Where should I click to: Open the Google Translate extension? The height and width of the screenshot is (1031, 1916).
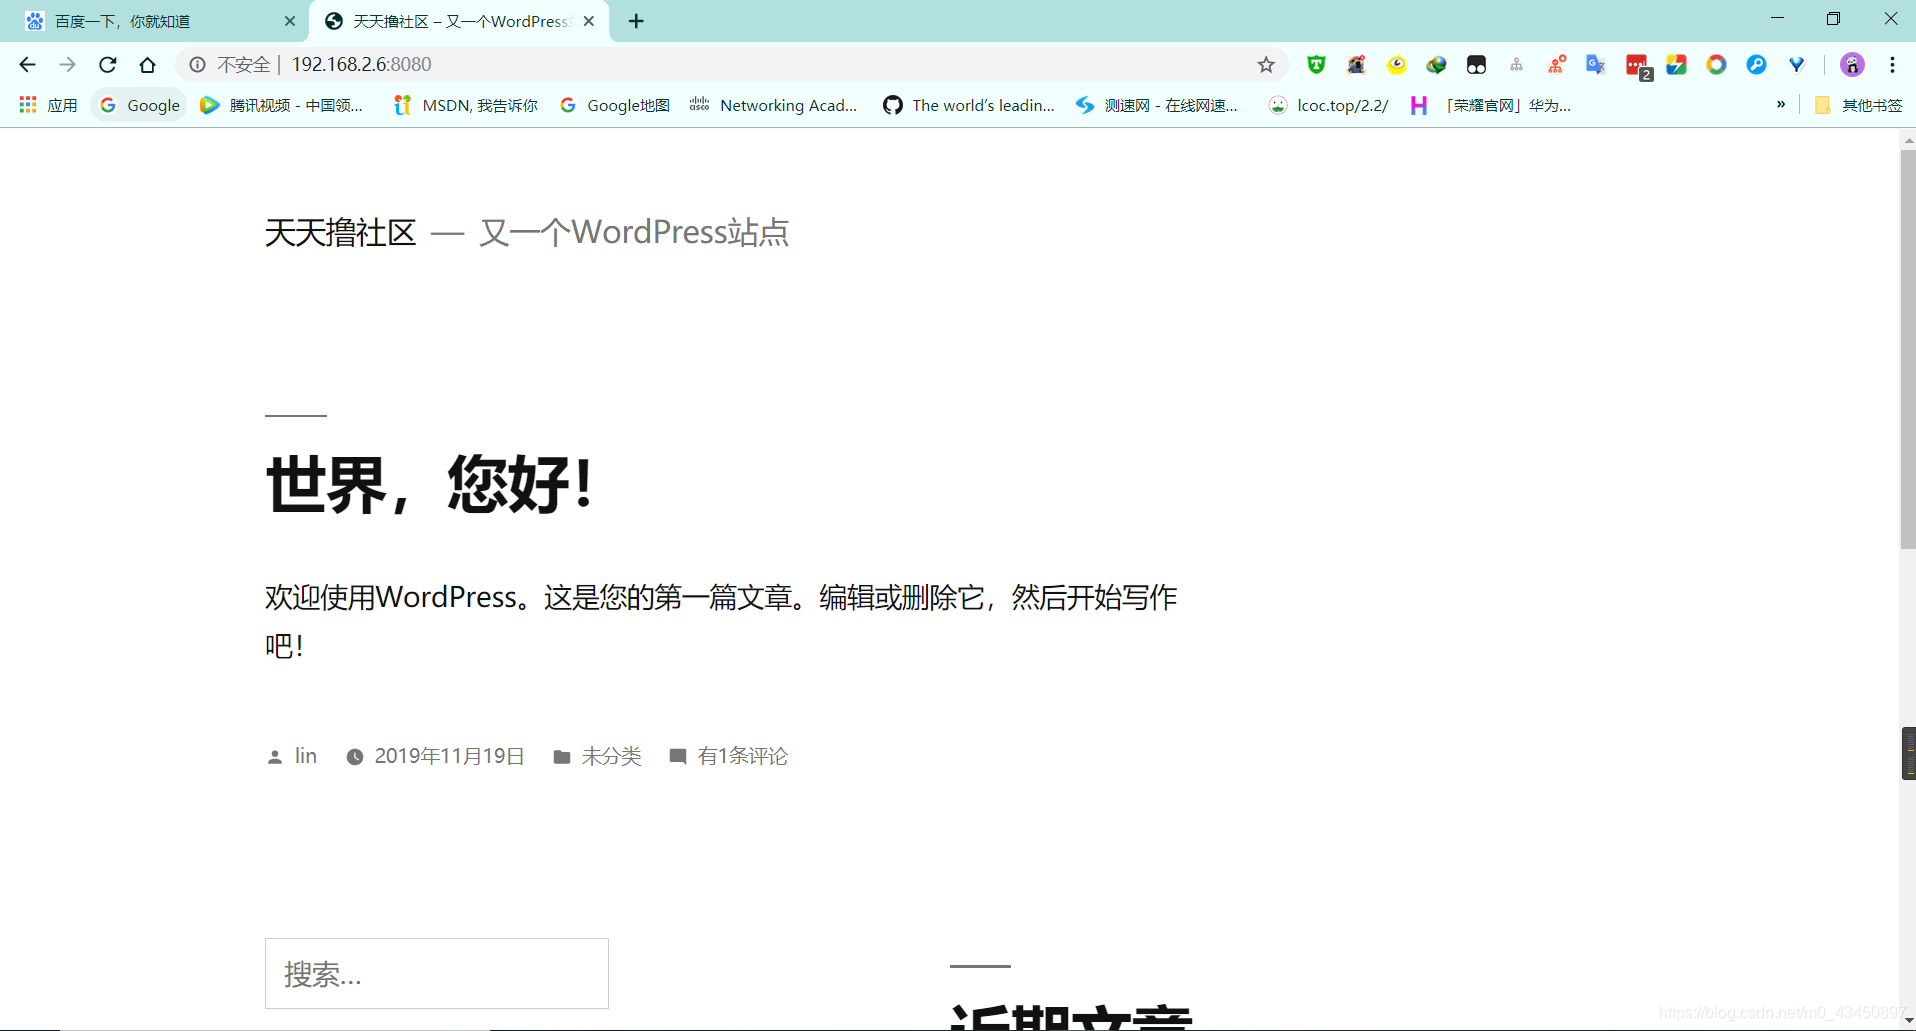[x=1596, y=65]
